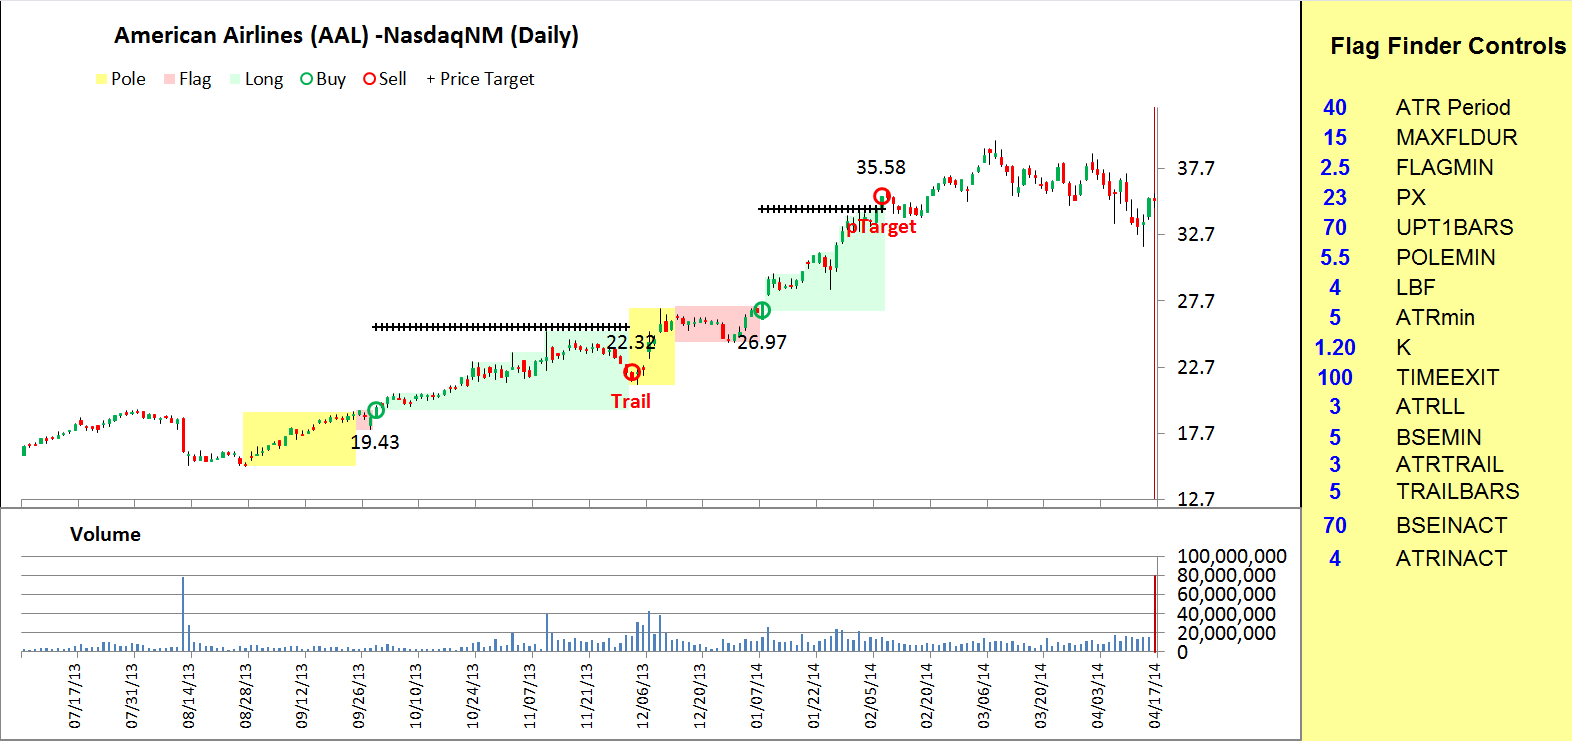Click the UPT1BARS label
This screenshot has width=1572, height=741.
tap(1455, 227)
